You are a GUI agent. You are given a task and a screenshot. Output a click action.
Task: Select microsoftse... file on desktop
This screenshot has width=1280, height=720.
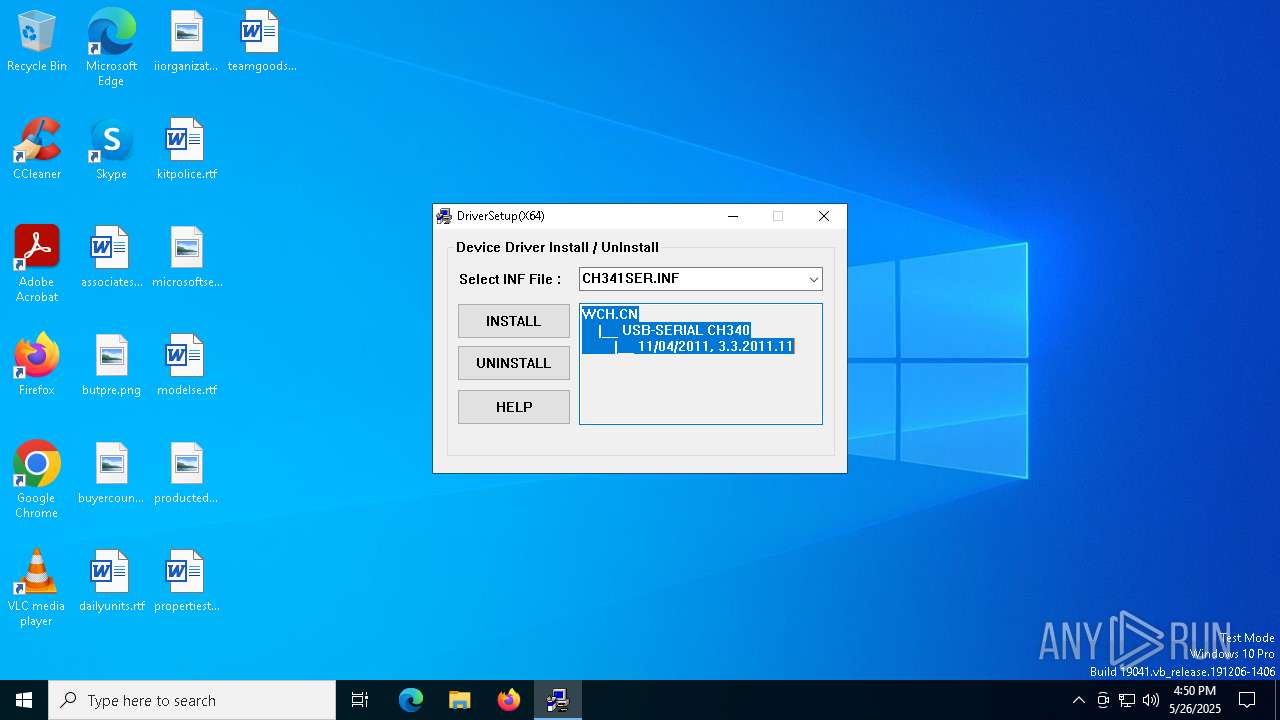pos(186,258)
